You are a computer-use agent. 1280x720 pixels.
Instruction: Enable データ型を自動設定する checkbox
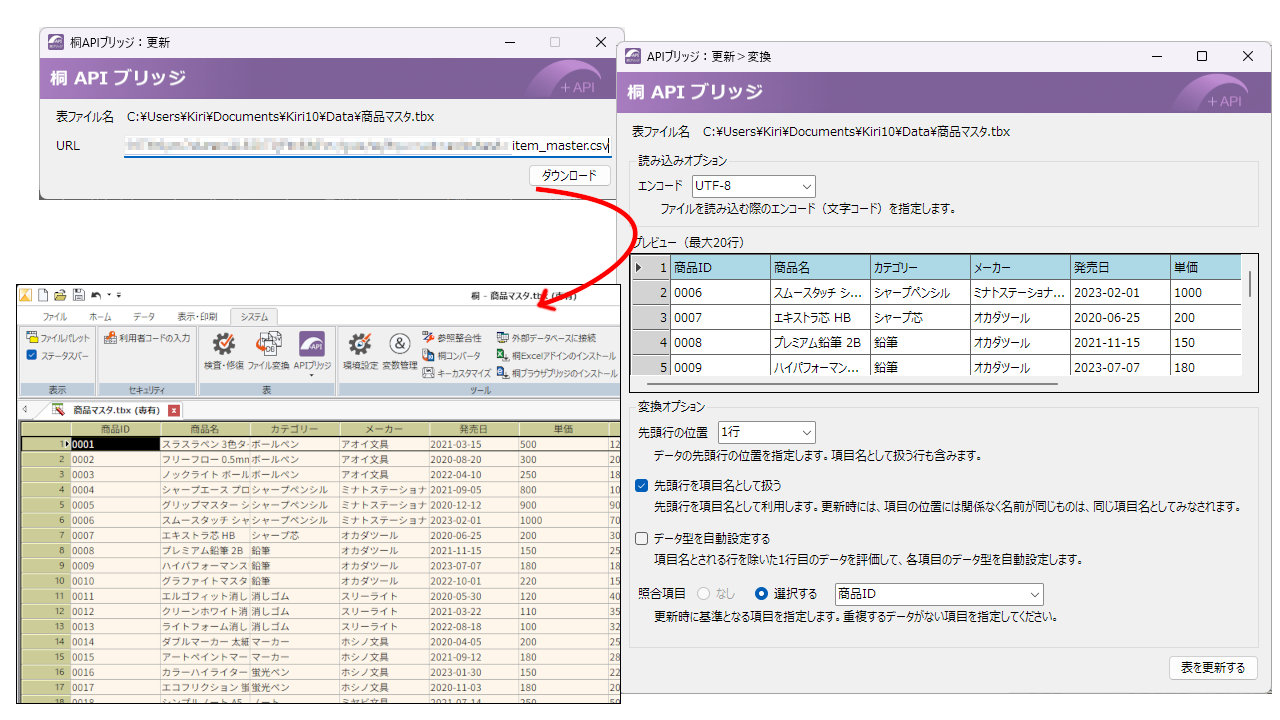(x=642, y=539)
